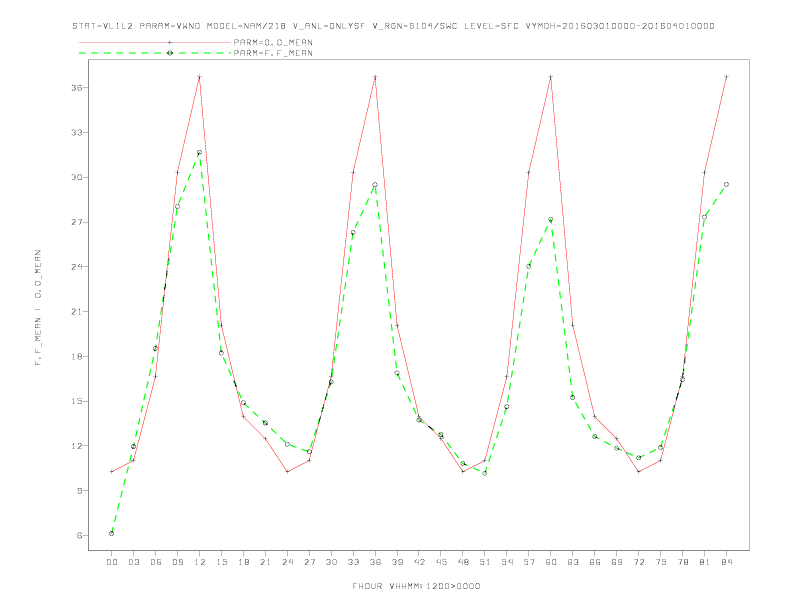Click x-axis forecast hour label 24

(x=287, y=562)
